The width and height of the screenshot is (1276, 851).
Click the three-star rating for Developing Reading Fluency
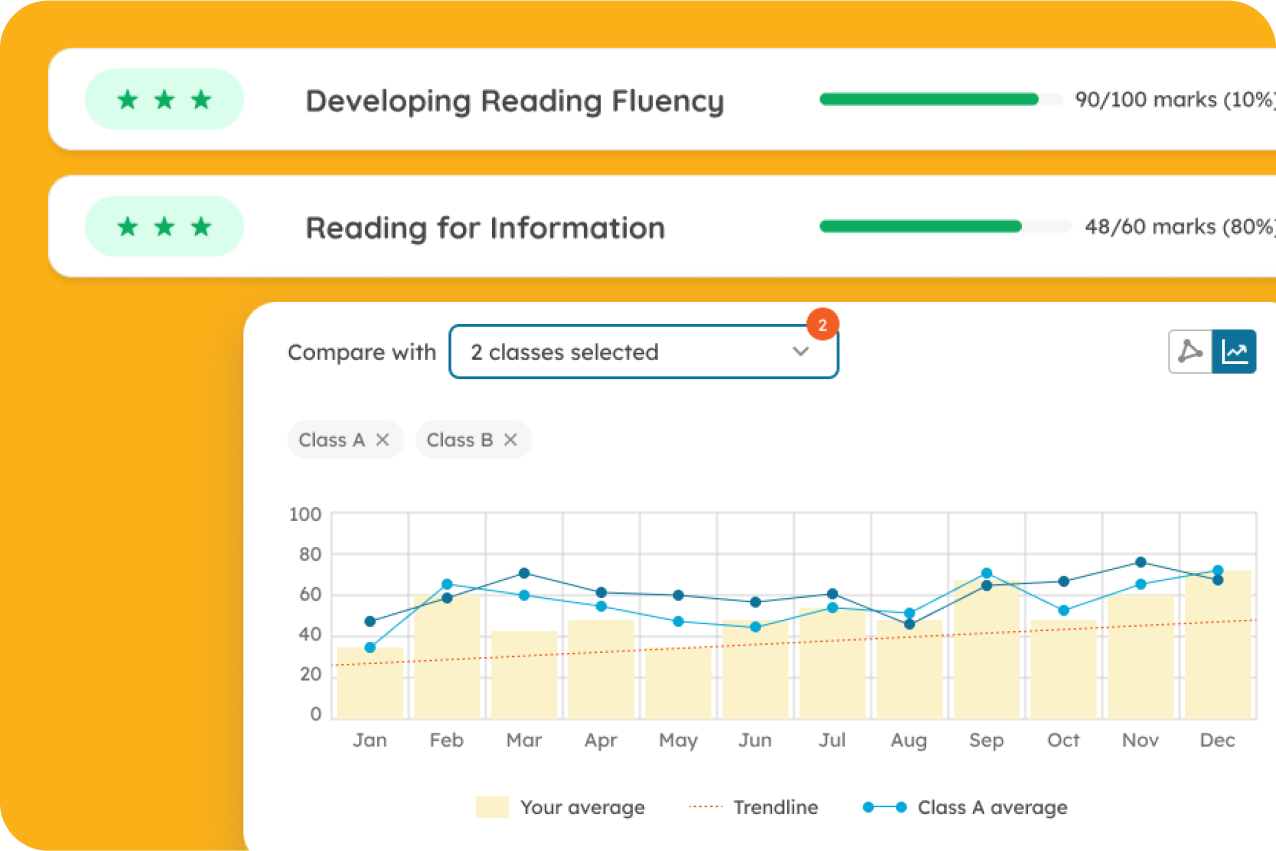[164, 100]
